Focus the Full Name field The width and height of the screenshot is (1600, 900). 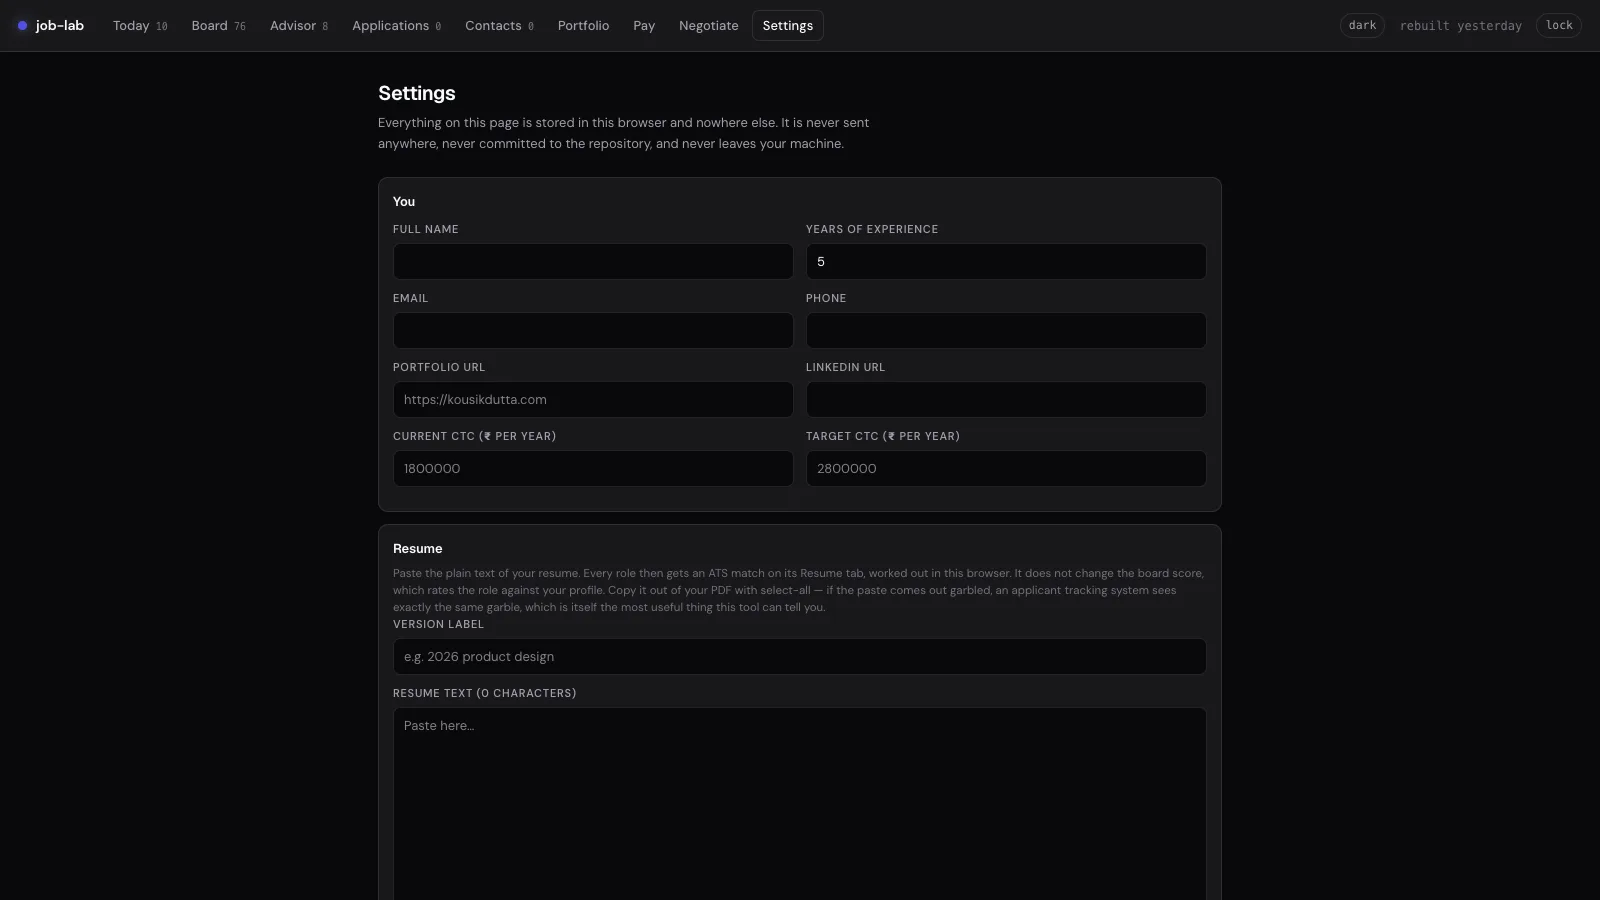pos(593,262)
